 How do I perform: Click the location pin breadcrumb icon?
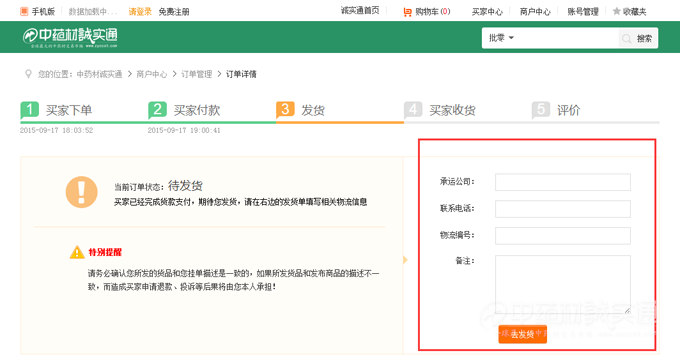tap(28, 74)
